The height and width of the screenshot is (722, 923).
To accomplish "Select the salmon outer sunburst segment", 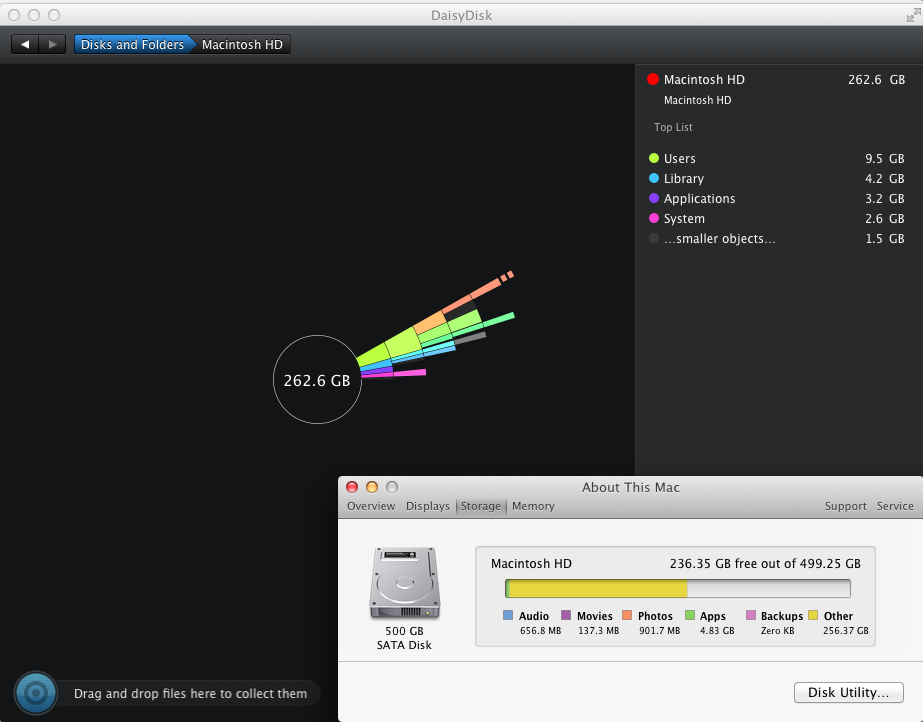I will [486, 288].
